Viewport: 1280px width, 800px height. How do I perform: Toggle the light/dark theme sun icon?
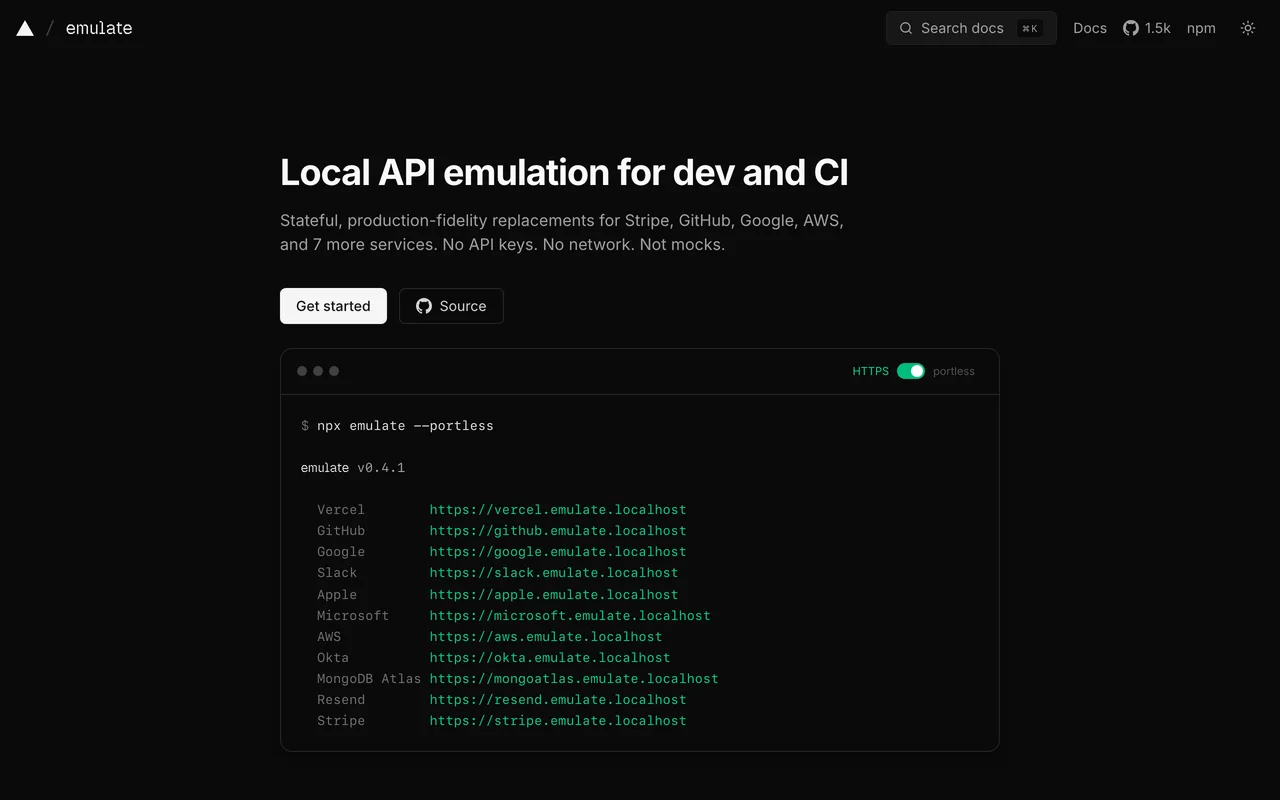tap(1248, 28)
